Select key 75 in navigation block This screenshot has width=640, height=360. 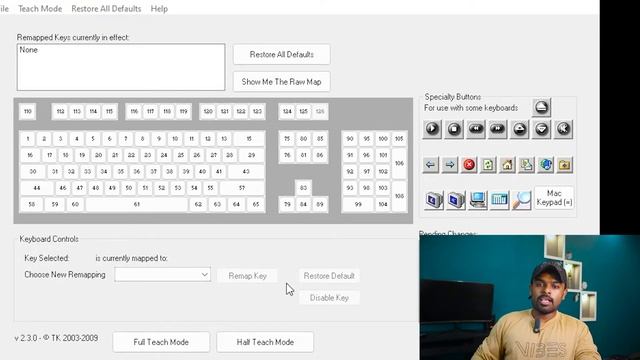[x=287, y=139]
